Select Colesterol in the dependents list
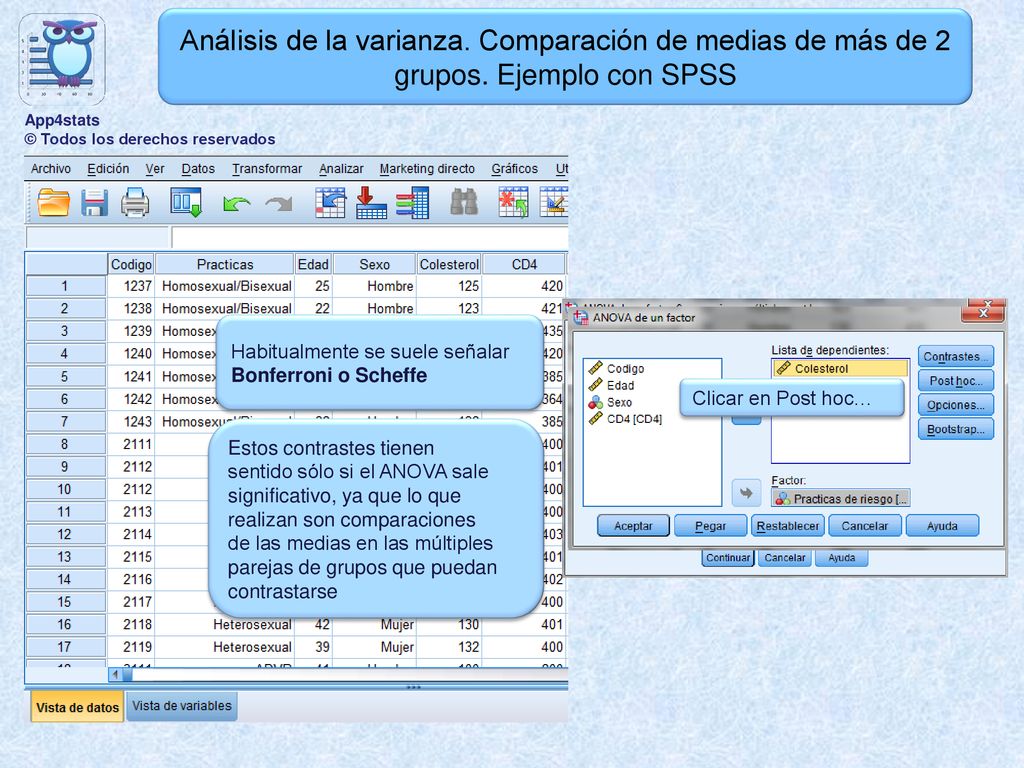 [x=840, y=368]
